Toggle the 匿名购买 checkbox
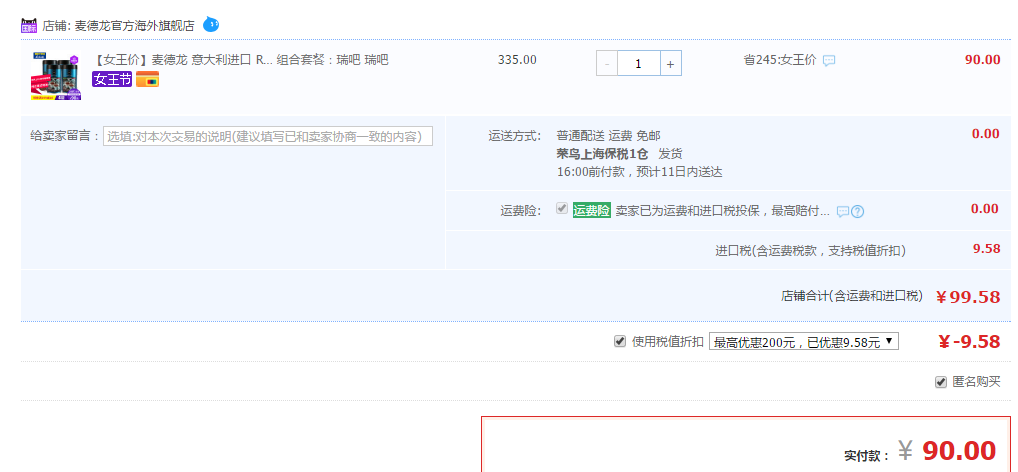Viewport: 1018px width, 472px height. [941, 382]
